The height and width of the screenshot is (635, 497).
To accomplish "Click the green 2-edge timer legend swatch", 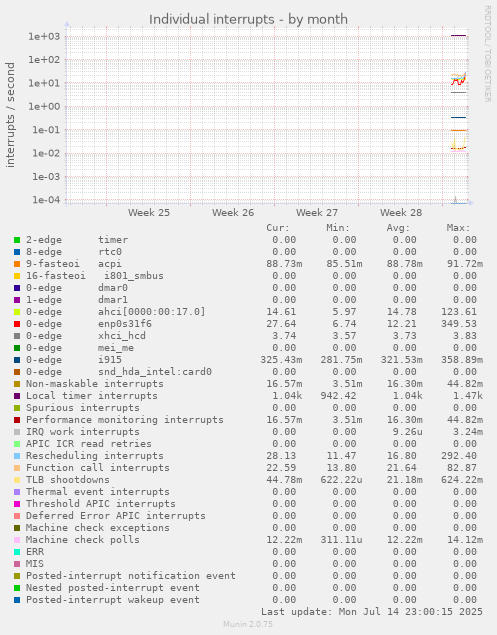I will 17,240.
